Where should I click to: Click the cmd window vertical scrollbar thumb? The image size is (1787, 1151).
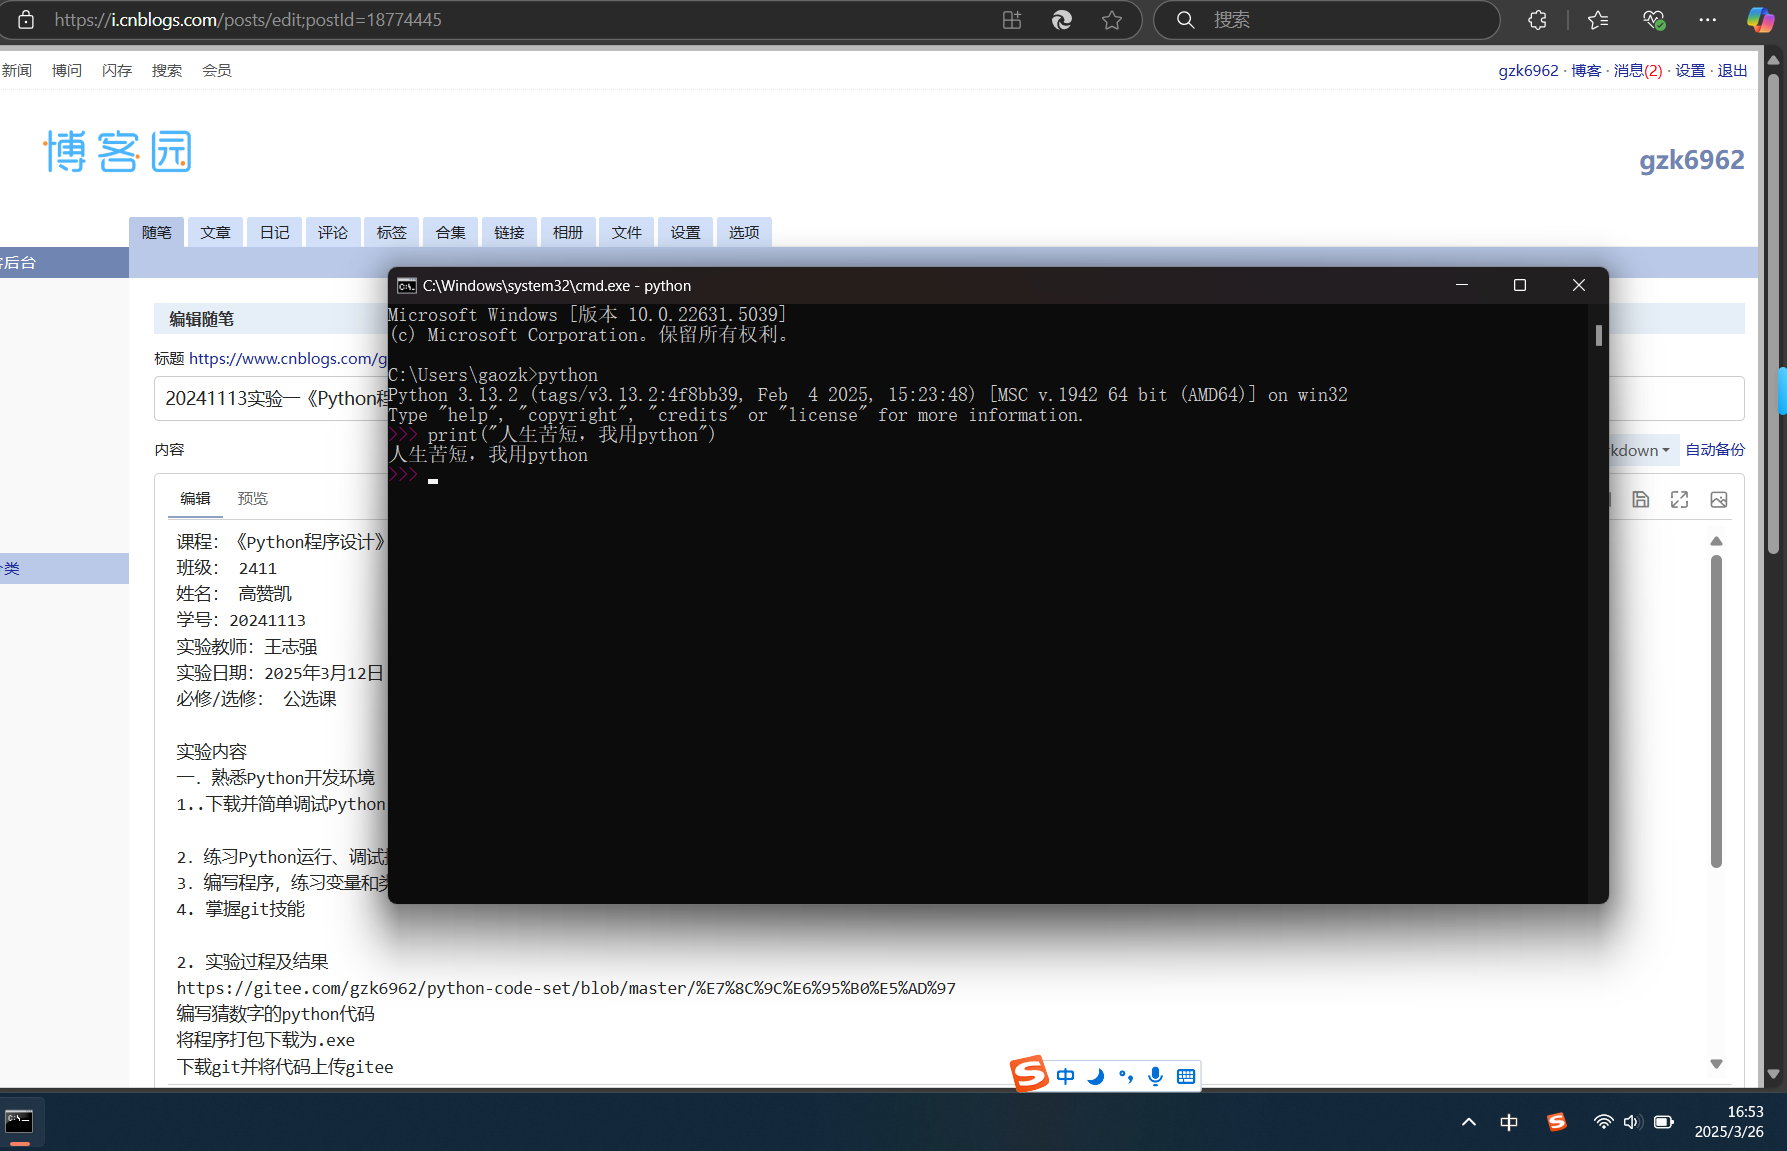pyautogui.click(x=1599, y=335)
